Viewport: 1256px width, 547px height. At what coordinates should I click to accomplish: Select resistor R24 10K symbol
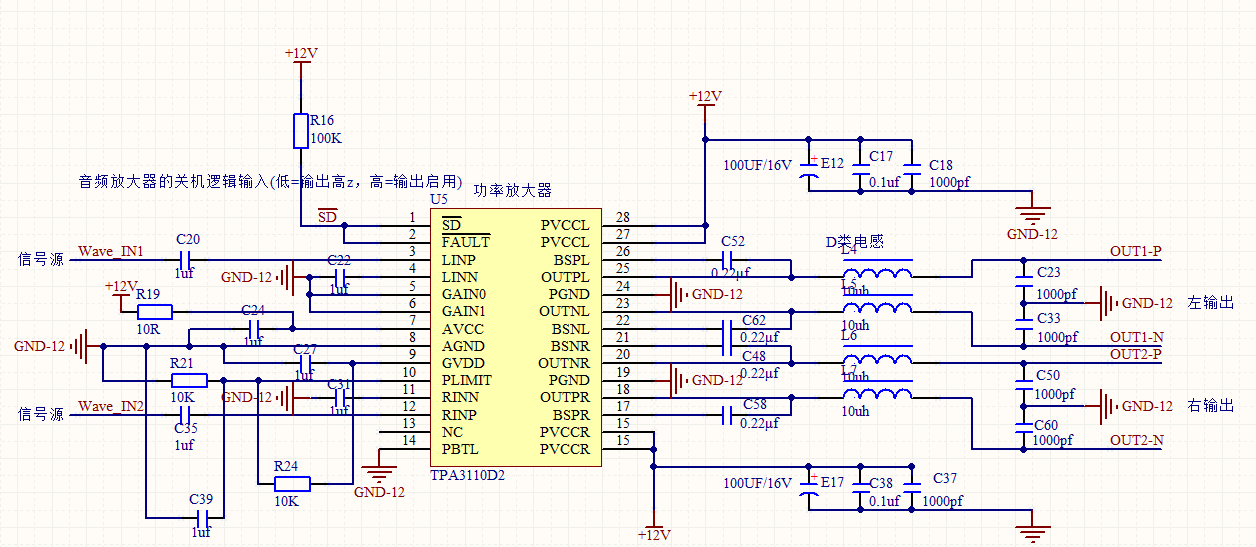coord(292,484)
